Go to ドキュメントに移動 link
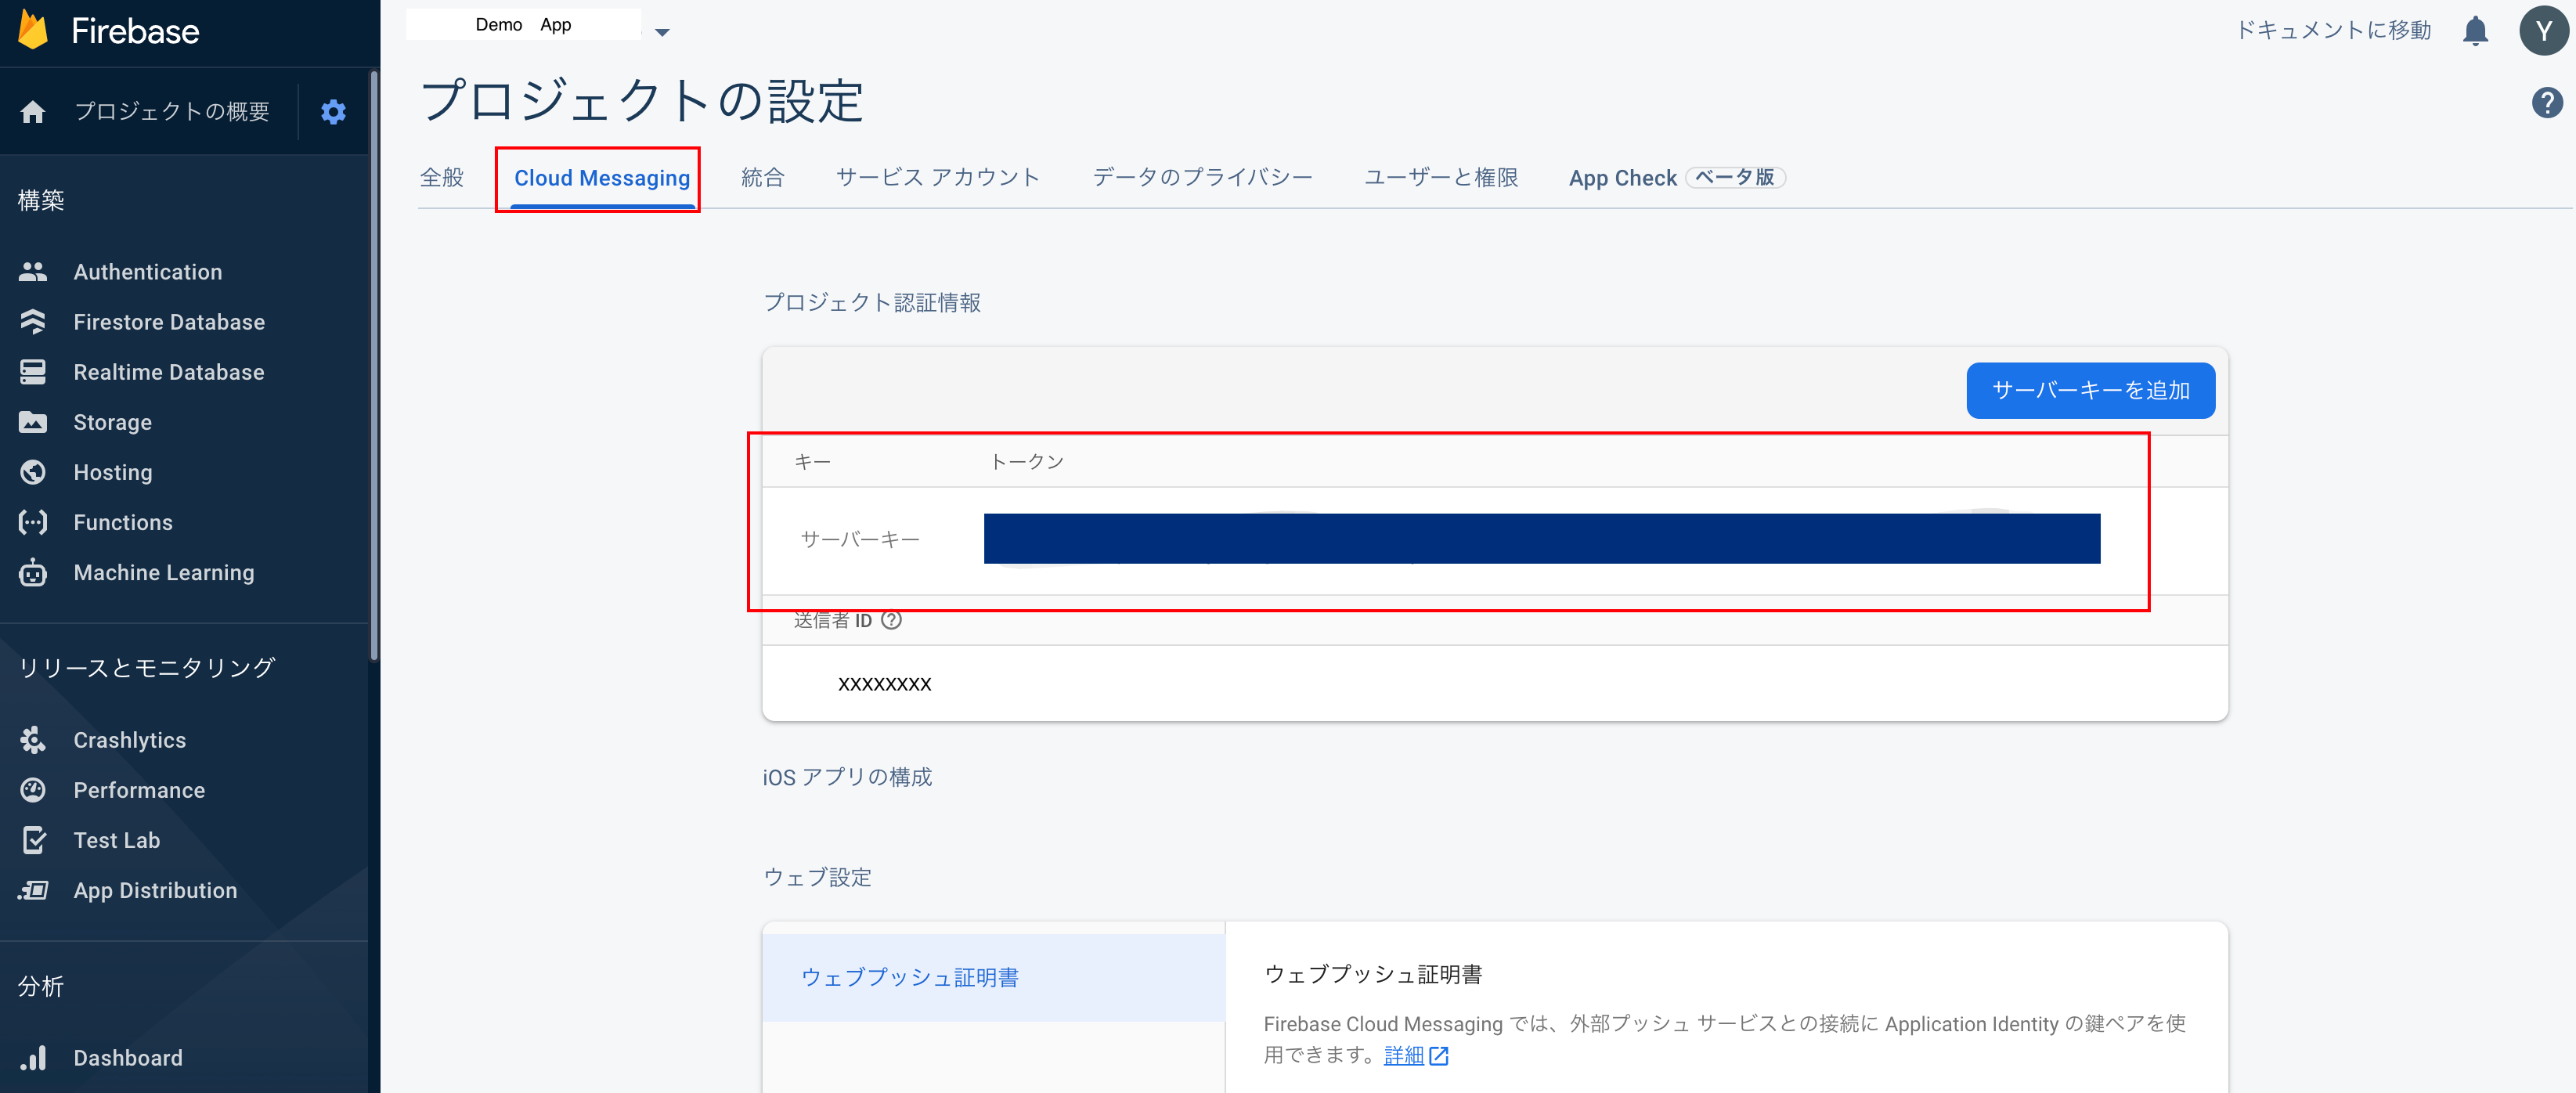 2333,31
